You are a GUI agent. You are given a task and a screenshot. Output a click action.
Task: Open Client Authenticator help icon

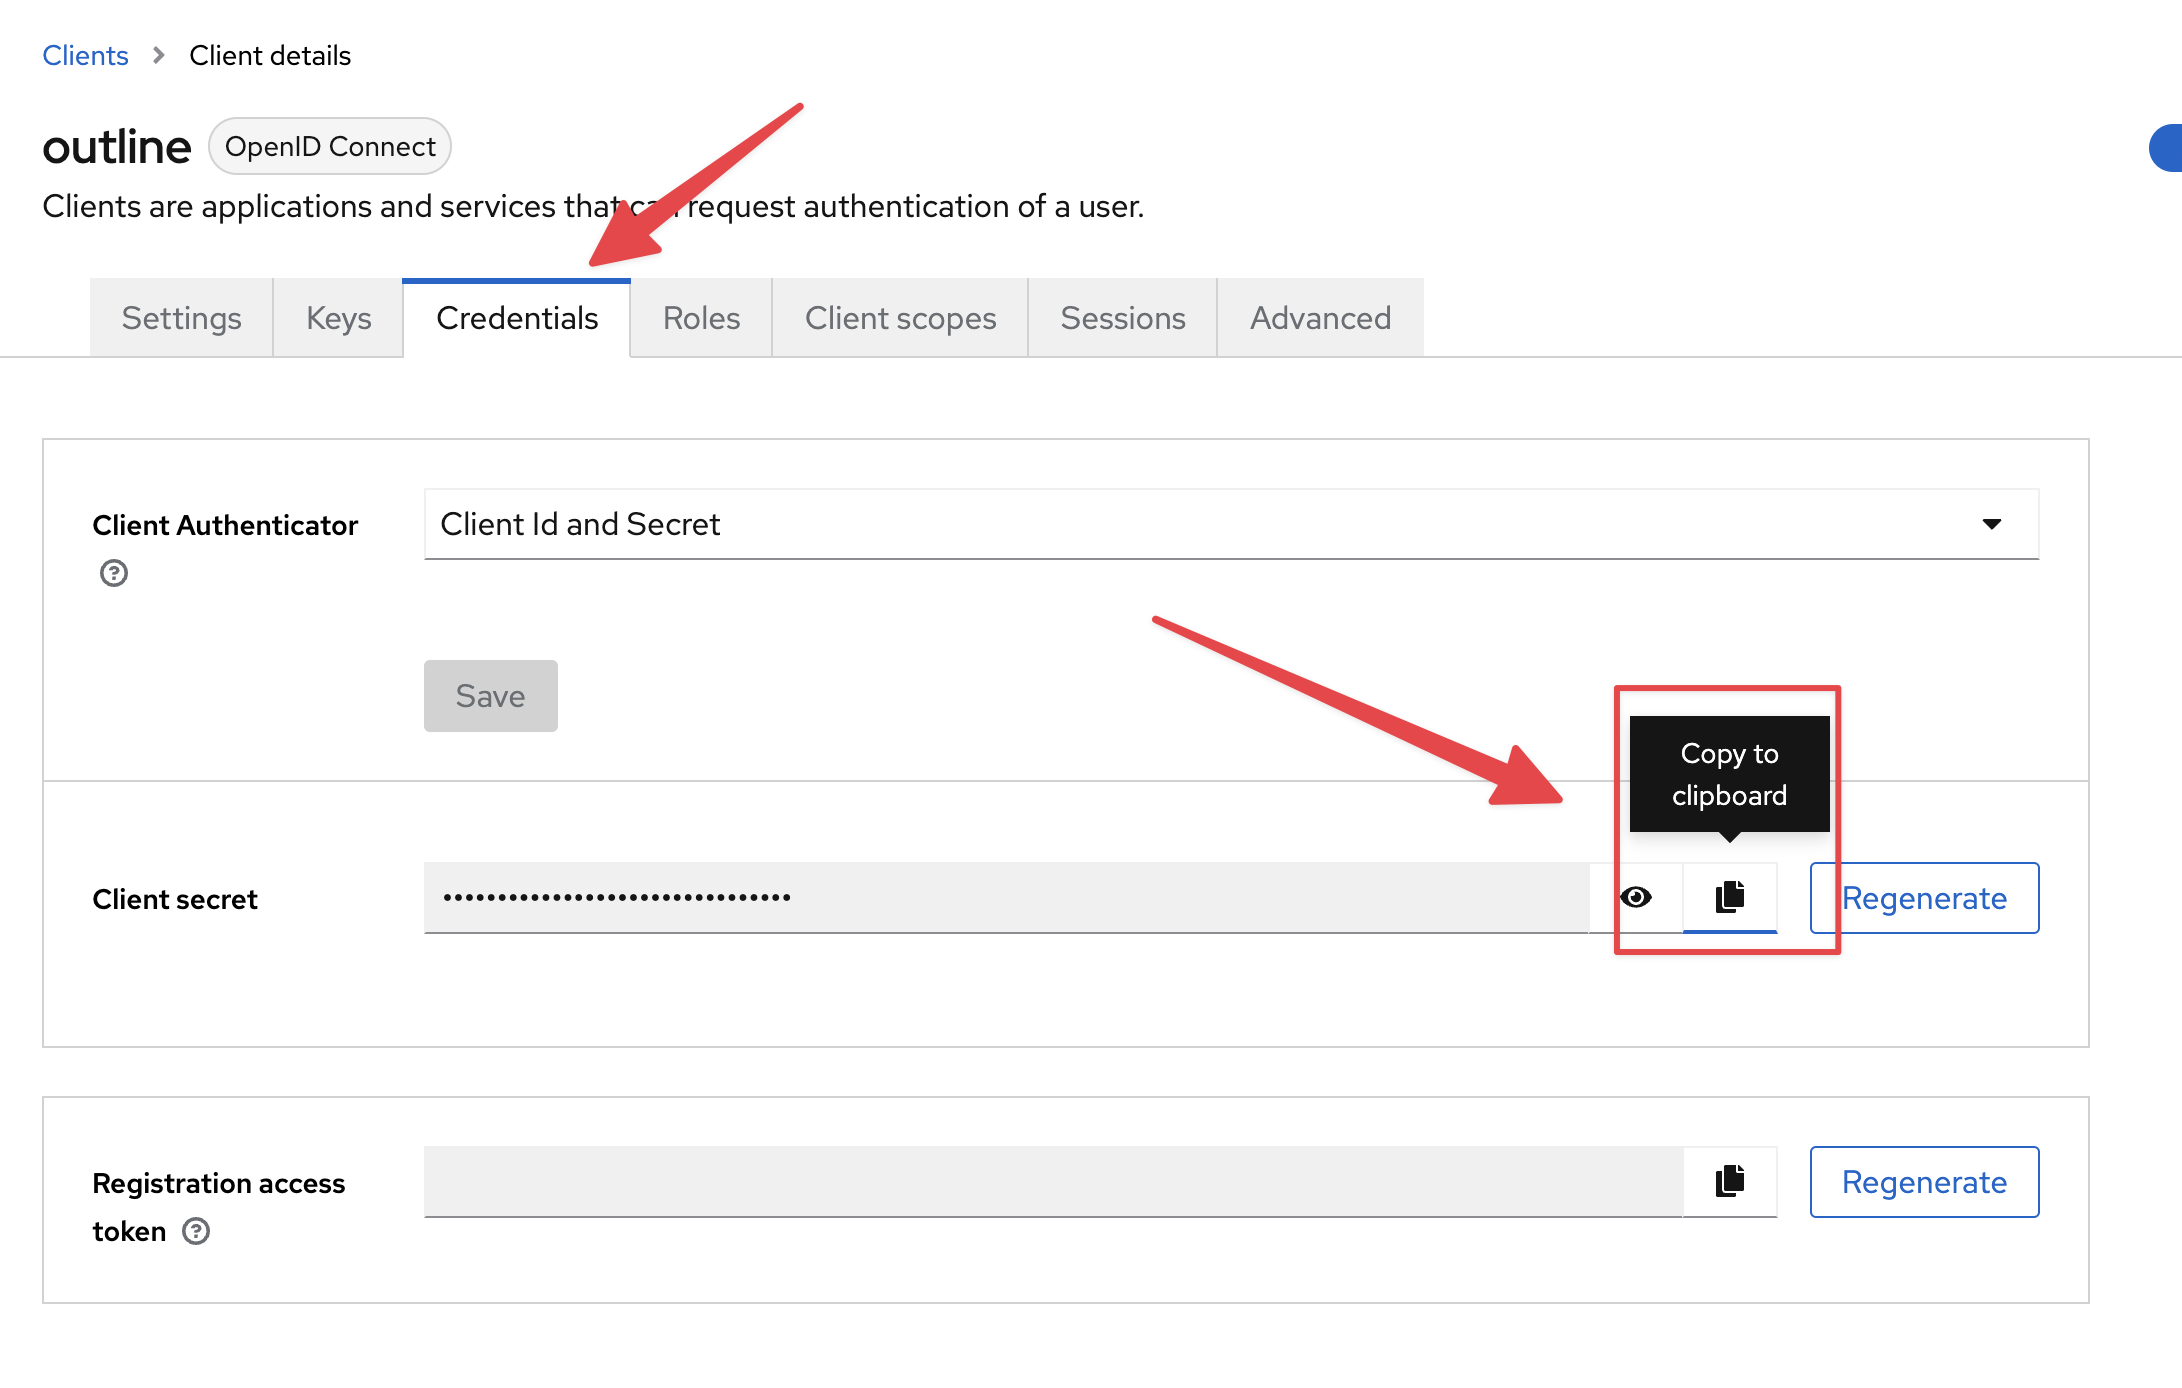click(x=114, y=573)
